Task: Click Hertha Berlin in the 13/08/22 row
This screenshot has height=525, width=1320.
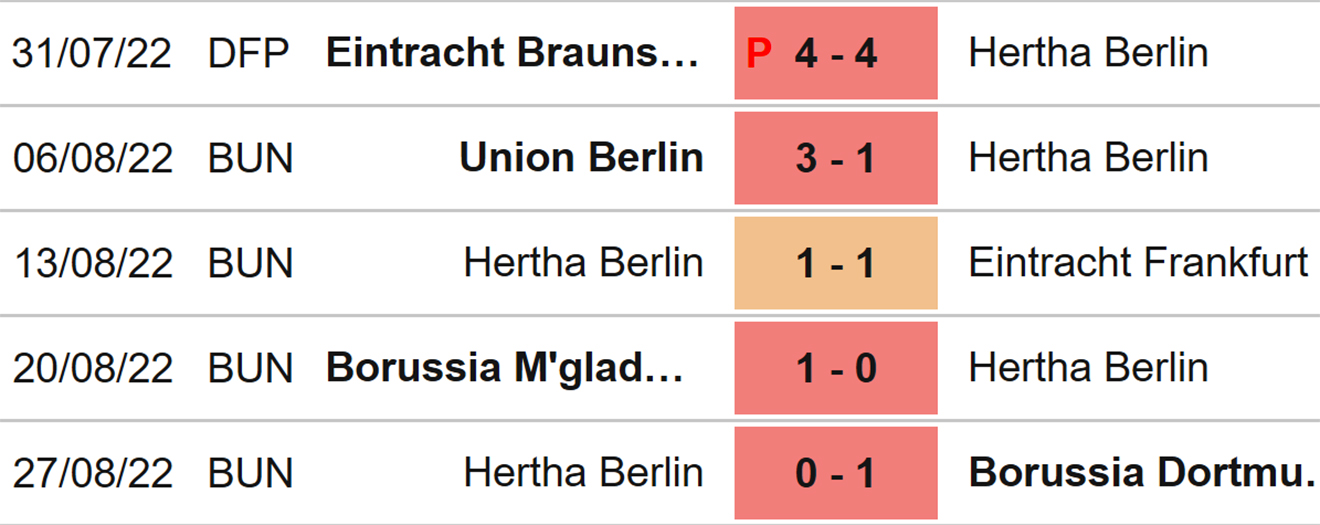Action: point(583,263)
